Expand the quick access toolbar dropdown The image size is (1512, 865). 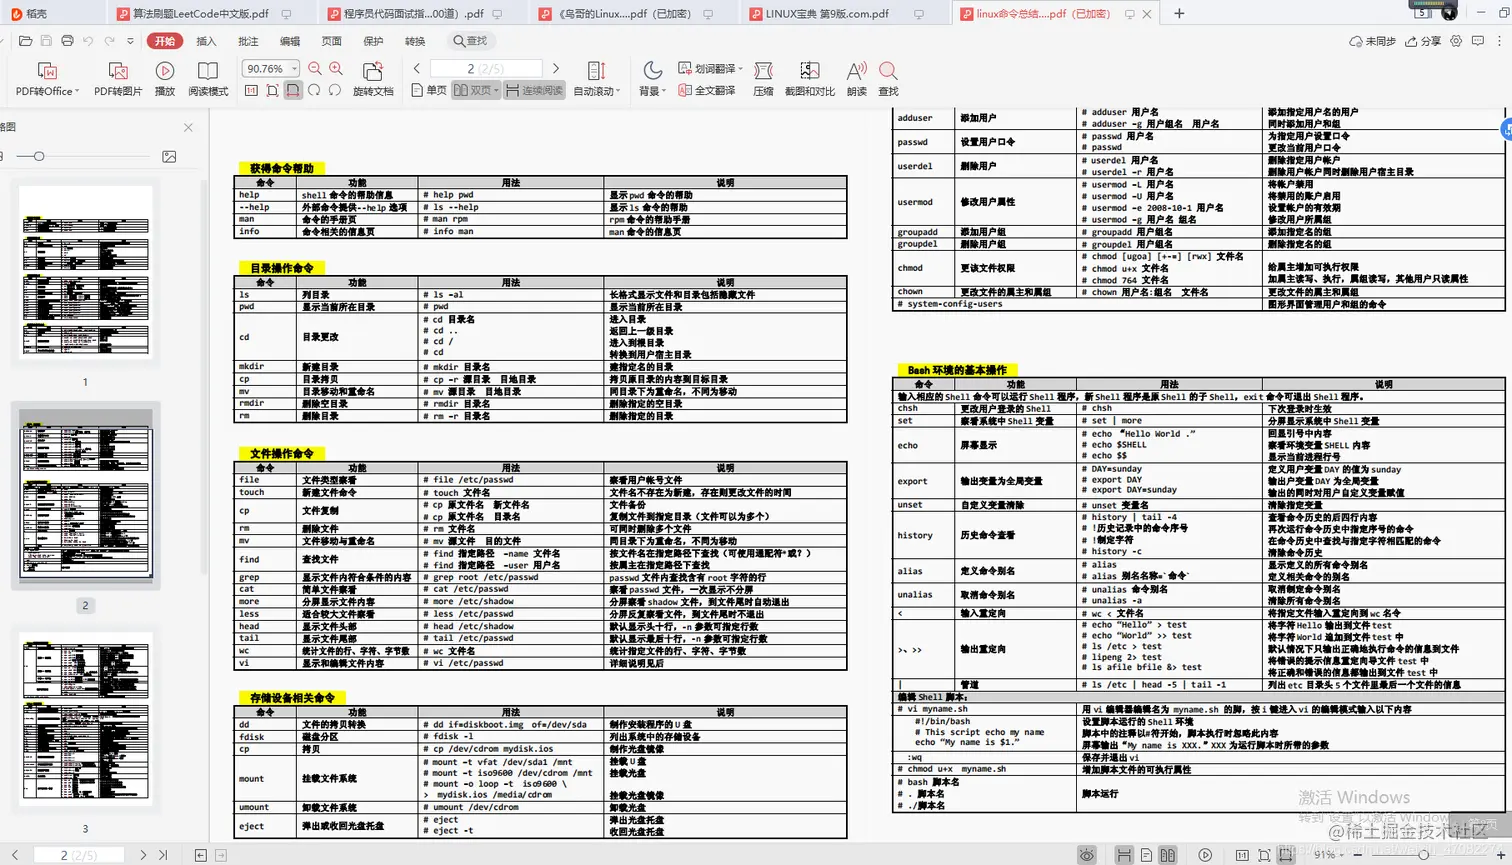tap(130, 42)
